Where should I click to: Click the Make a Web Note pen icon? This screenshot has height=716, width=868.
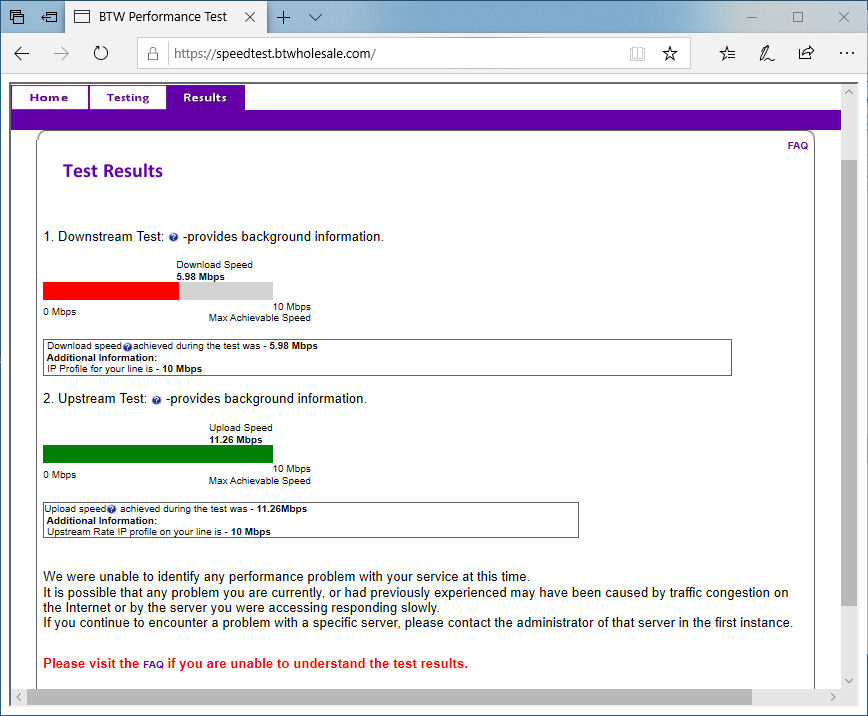(766, 53)
